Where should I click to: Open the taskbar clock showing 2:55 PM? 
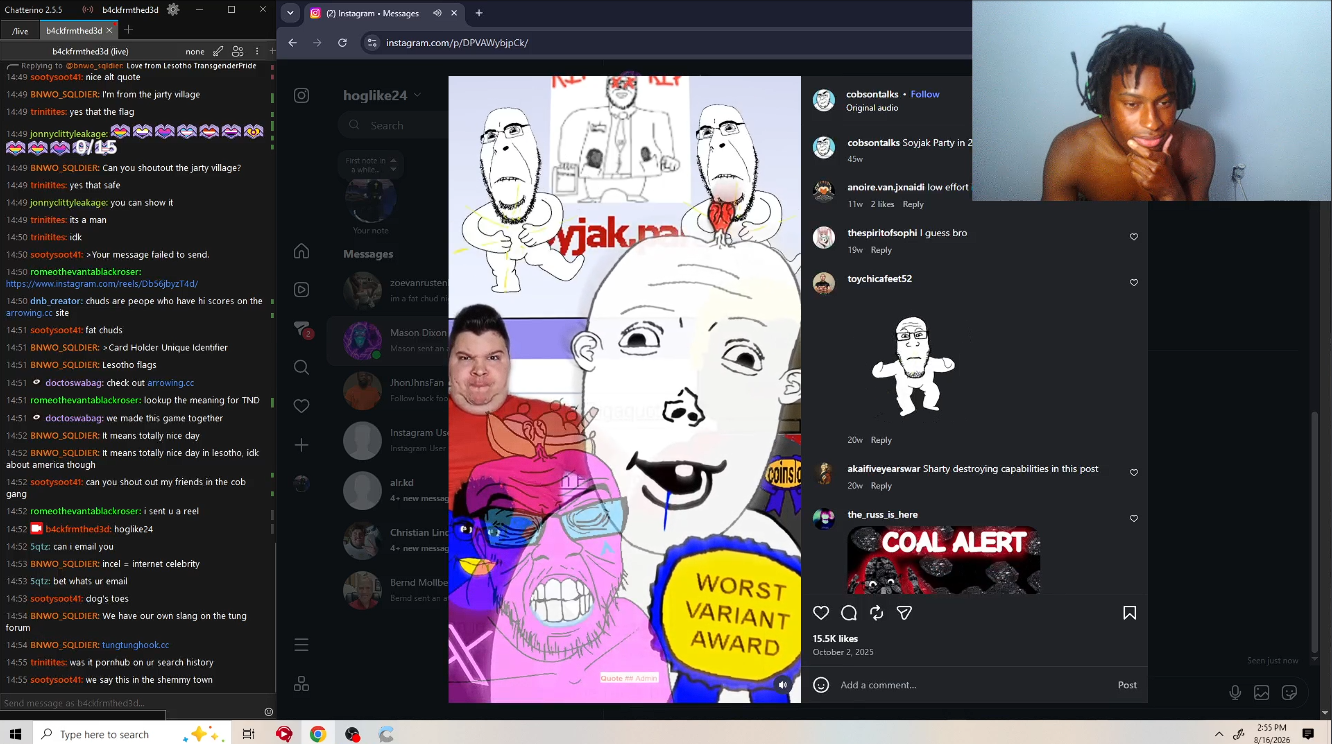click(1272, 734)
